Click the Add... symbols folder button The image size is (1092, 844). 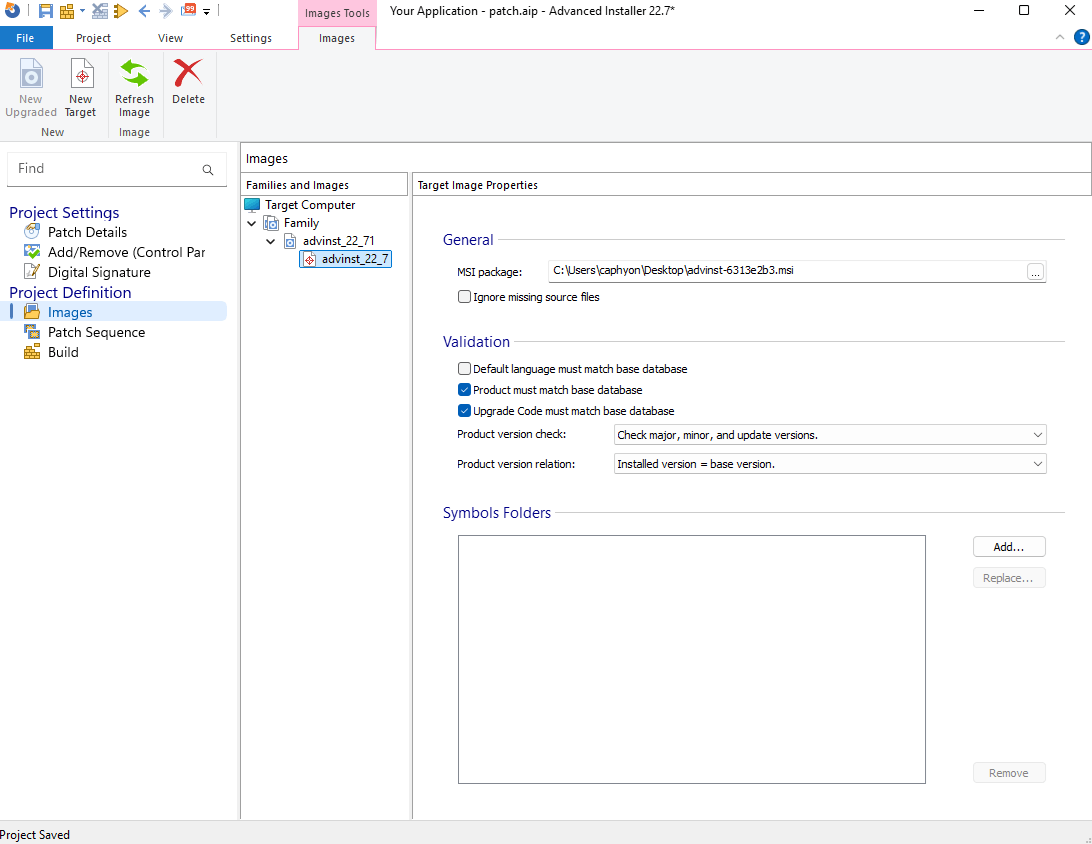click(1008, 547)
